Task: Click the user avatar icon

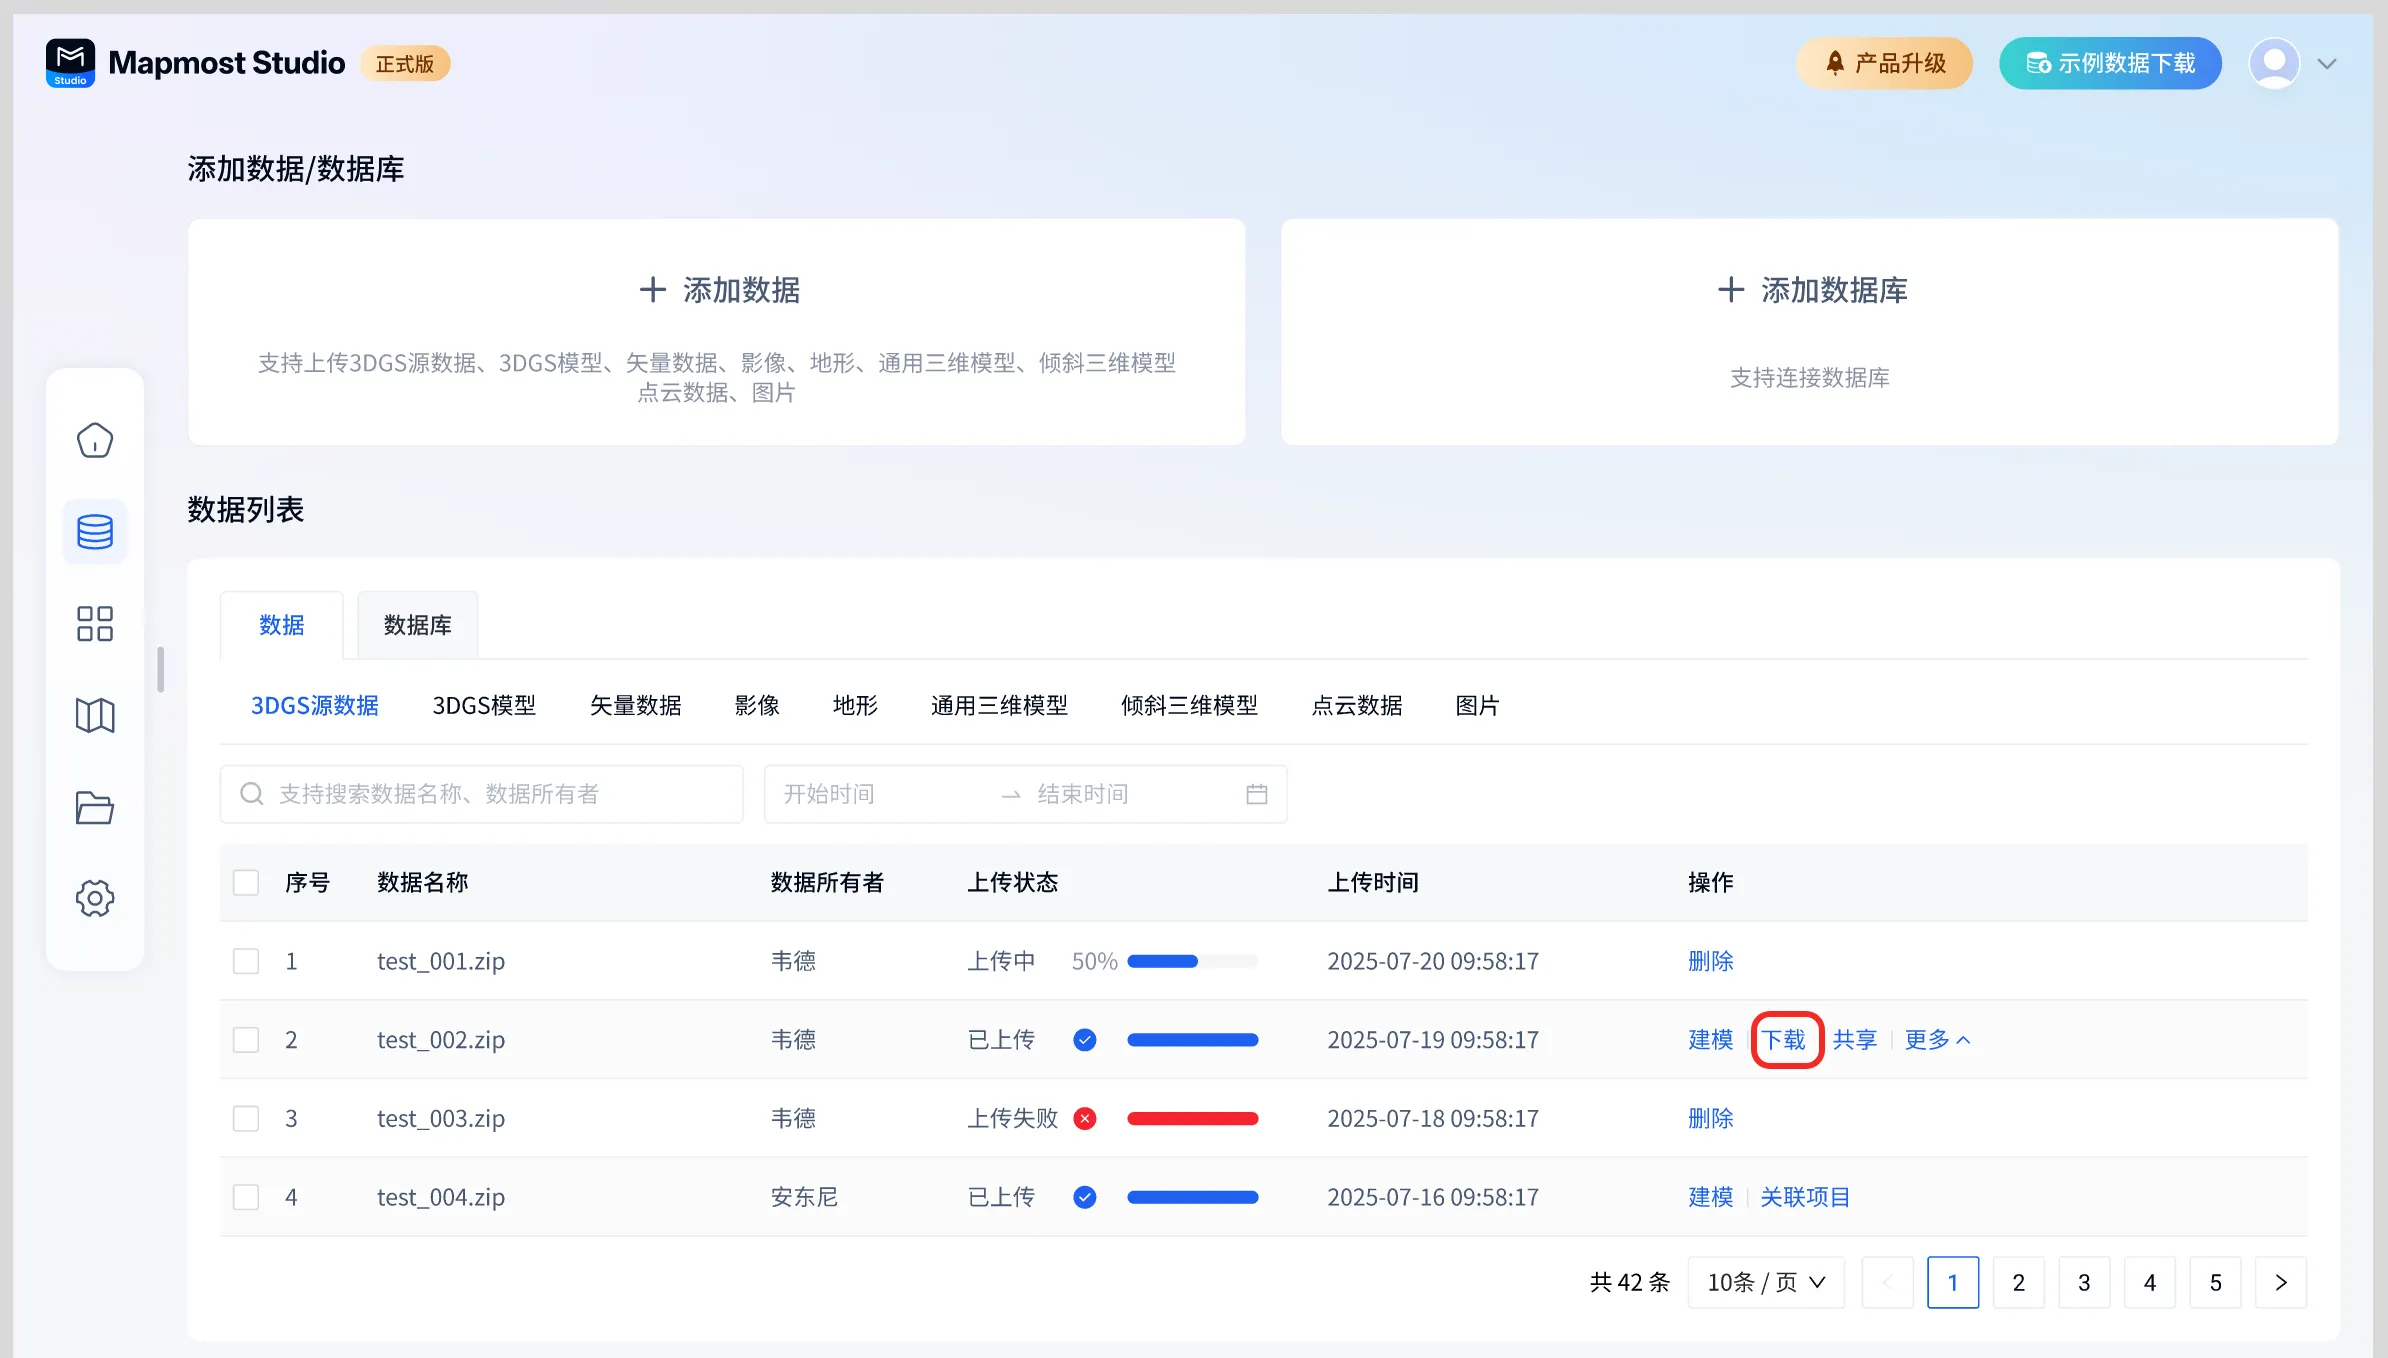Action: (2274, 63)
